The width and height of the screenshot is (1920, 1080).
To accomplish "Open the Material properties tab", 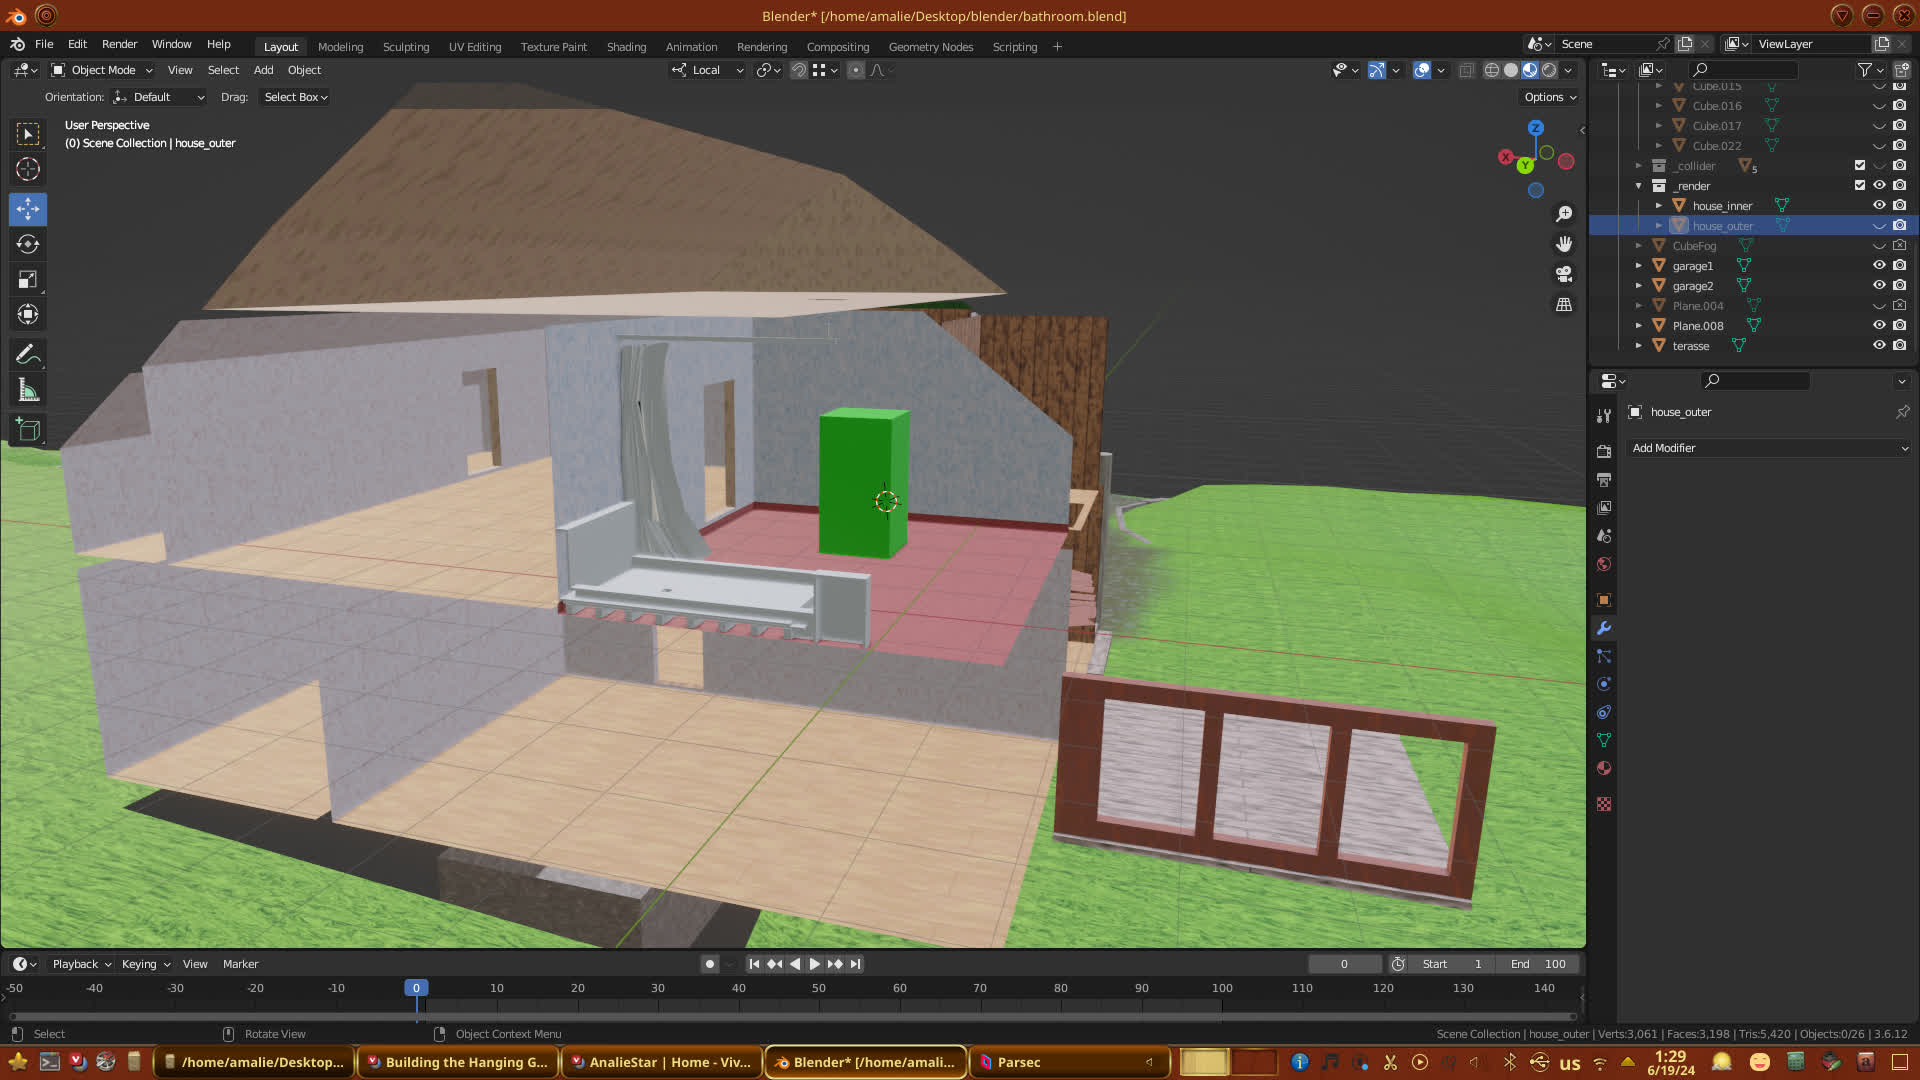I will coord(1604,768).
